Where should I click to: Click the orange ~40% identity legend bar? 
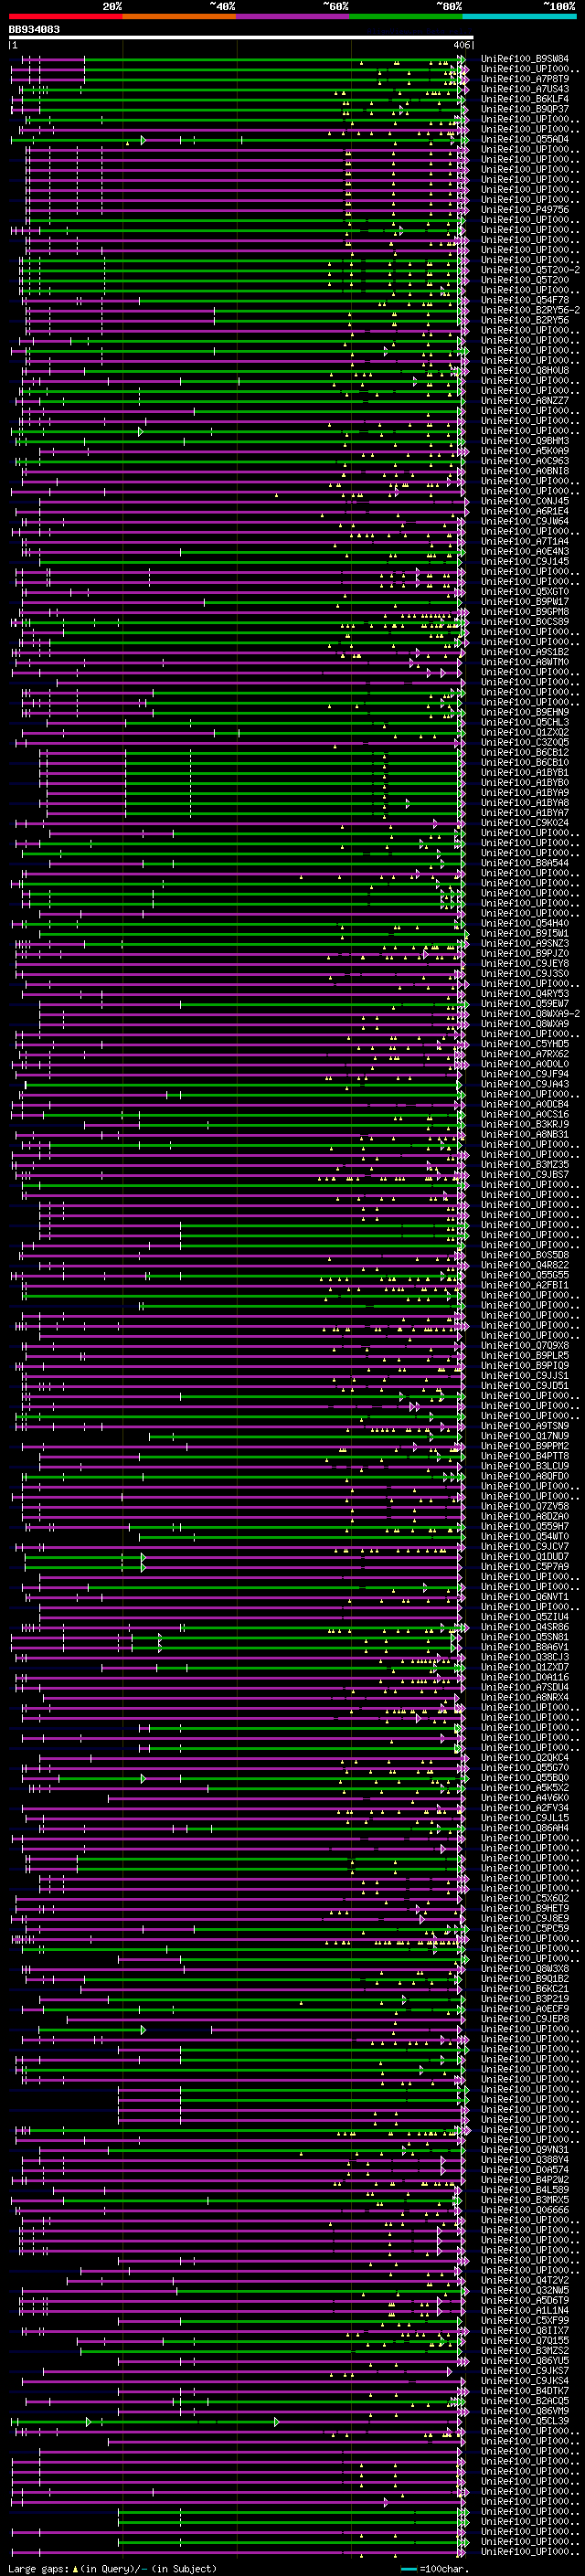click(179, 16)
